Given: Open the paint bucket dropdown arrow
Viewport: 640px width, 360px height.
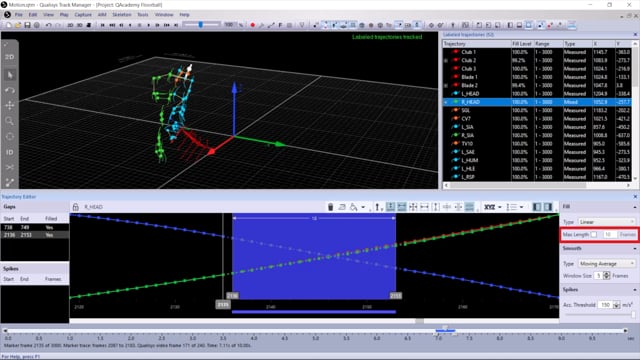Looking at the screenshot, I should tap(363, 207).
